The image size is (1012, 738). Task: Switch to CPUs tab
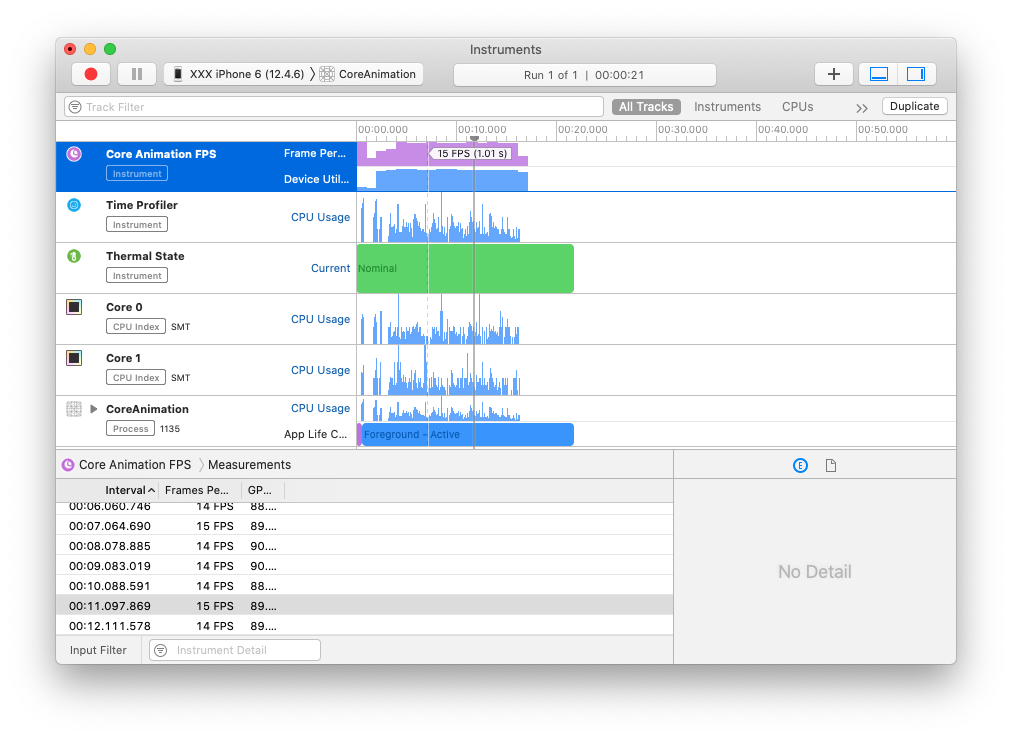[797, 107]
